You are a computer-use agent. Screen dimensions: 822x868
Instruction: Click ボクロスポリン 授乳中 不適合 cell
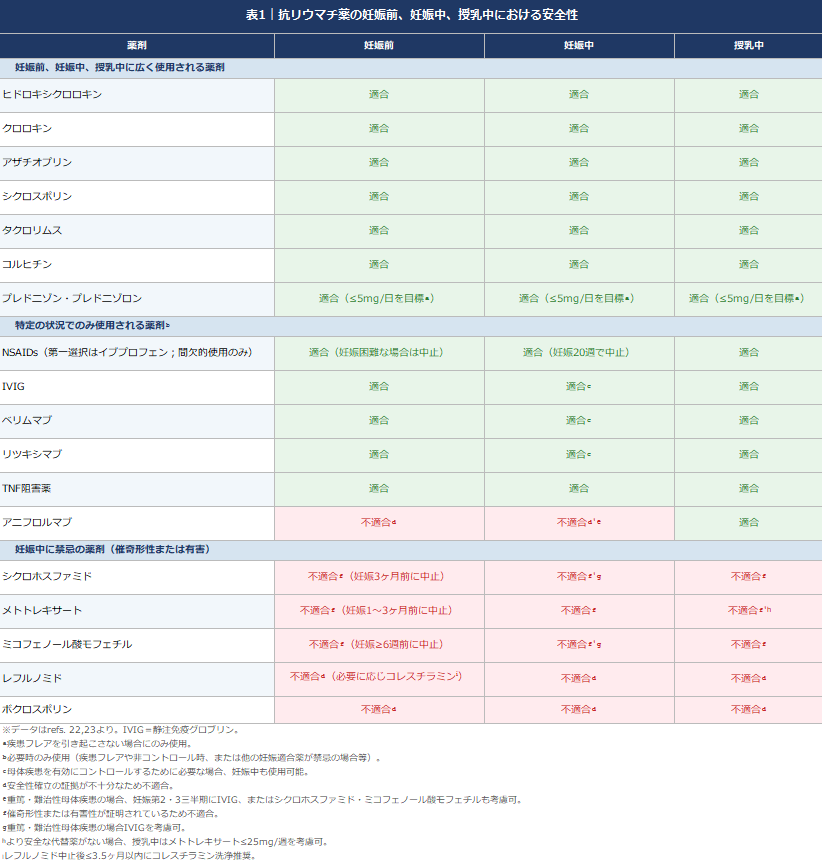(x=748, y=710)
